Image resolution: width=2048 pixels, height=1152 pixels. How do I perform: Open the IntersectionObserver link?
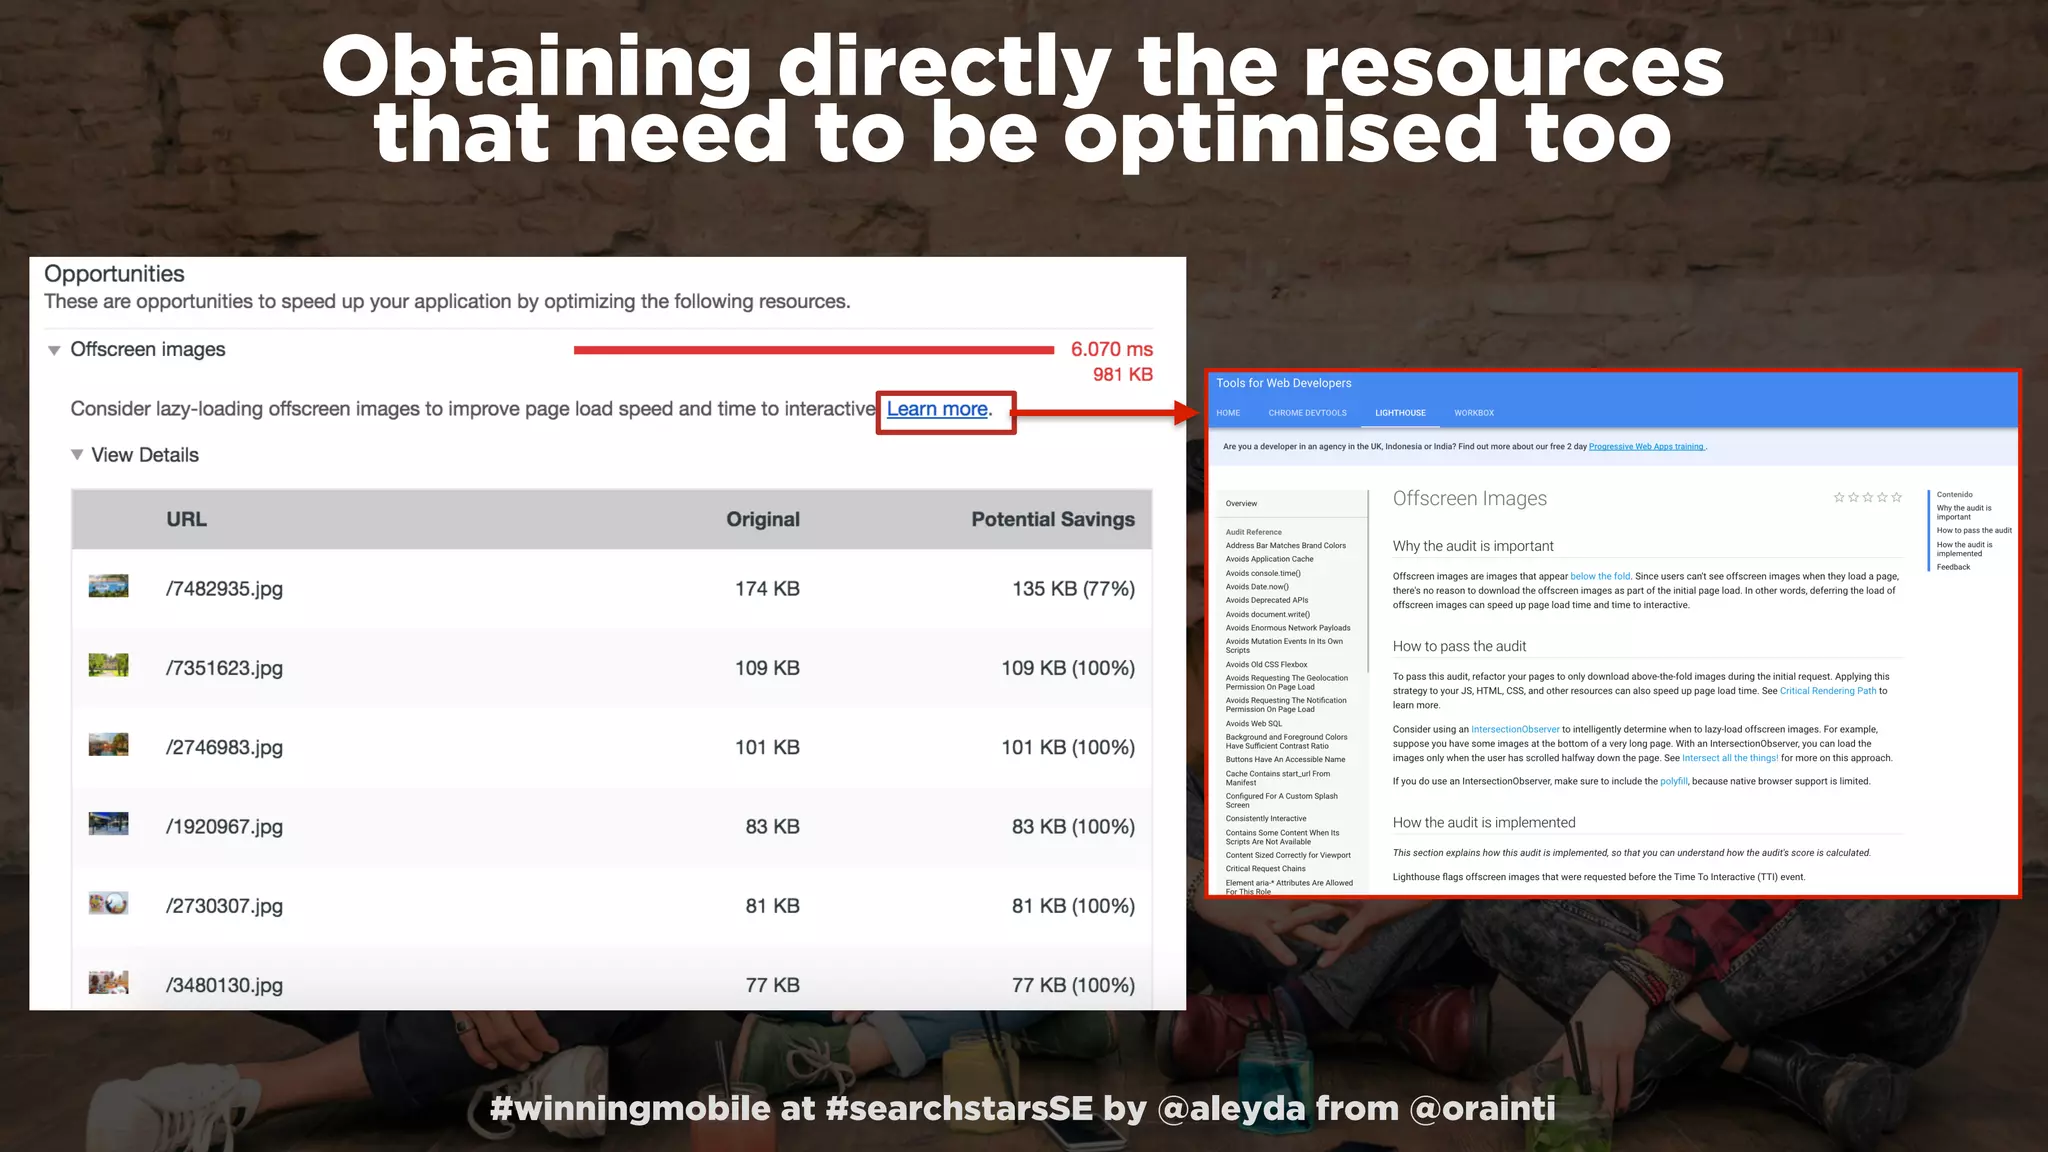coord(1515,729)
